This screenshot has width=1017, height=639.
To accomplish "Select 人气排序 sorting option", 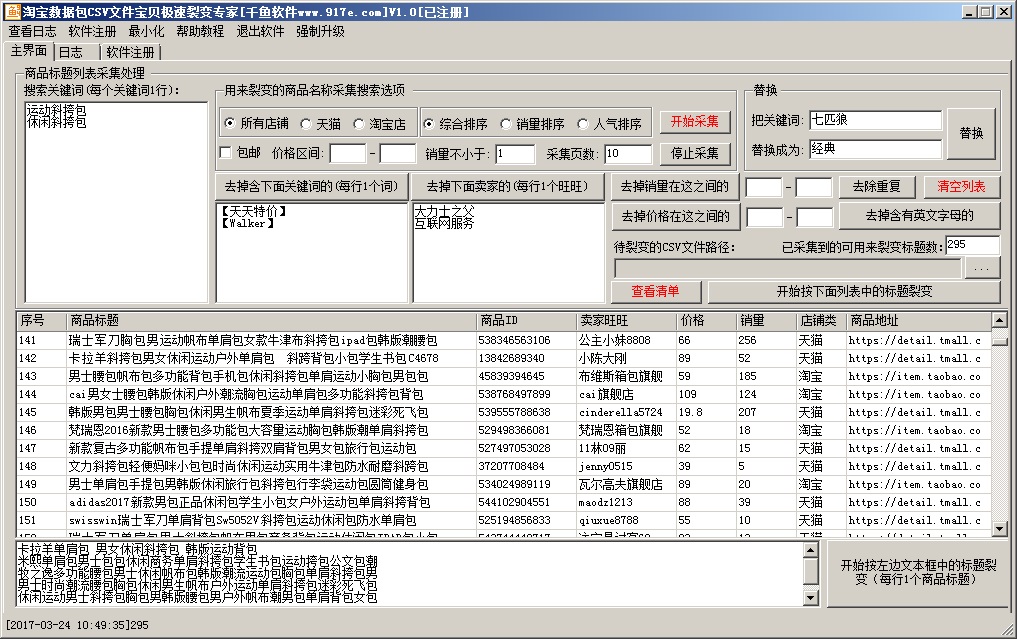I will click(x=583, y=124).
